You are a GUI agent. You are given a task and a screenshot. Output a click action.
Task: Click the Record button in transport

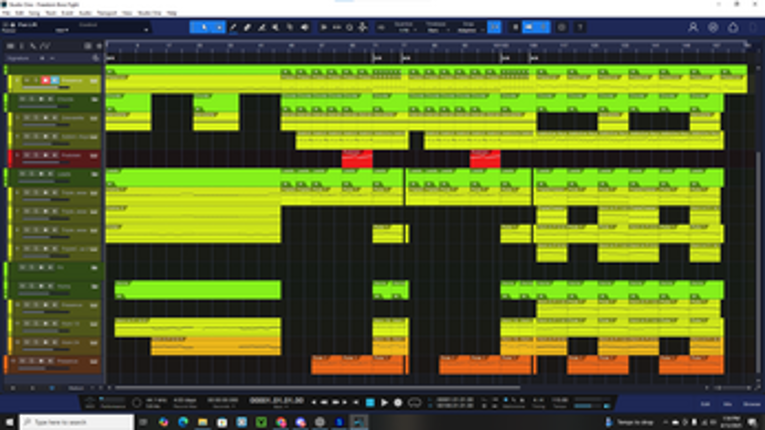[398, 403]
